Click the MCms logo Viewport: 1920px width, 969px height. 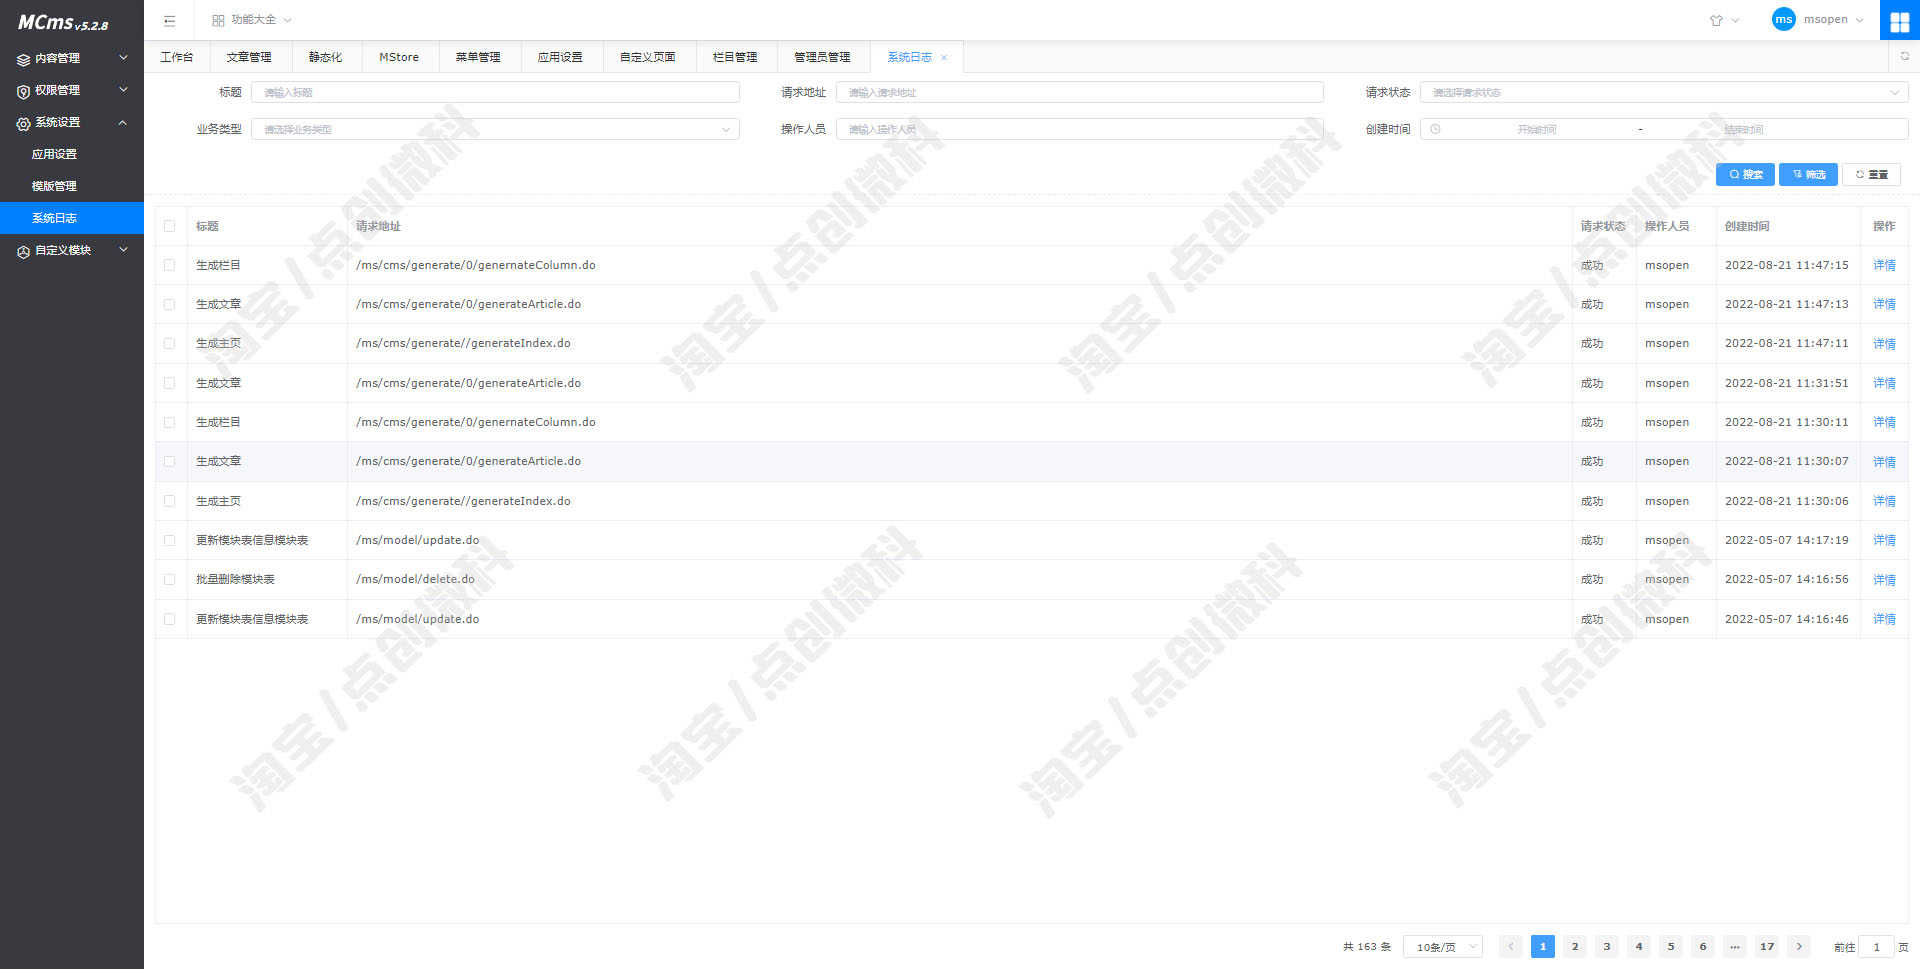(x=63, y=22)
